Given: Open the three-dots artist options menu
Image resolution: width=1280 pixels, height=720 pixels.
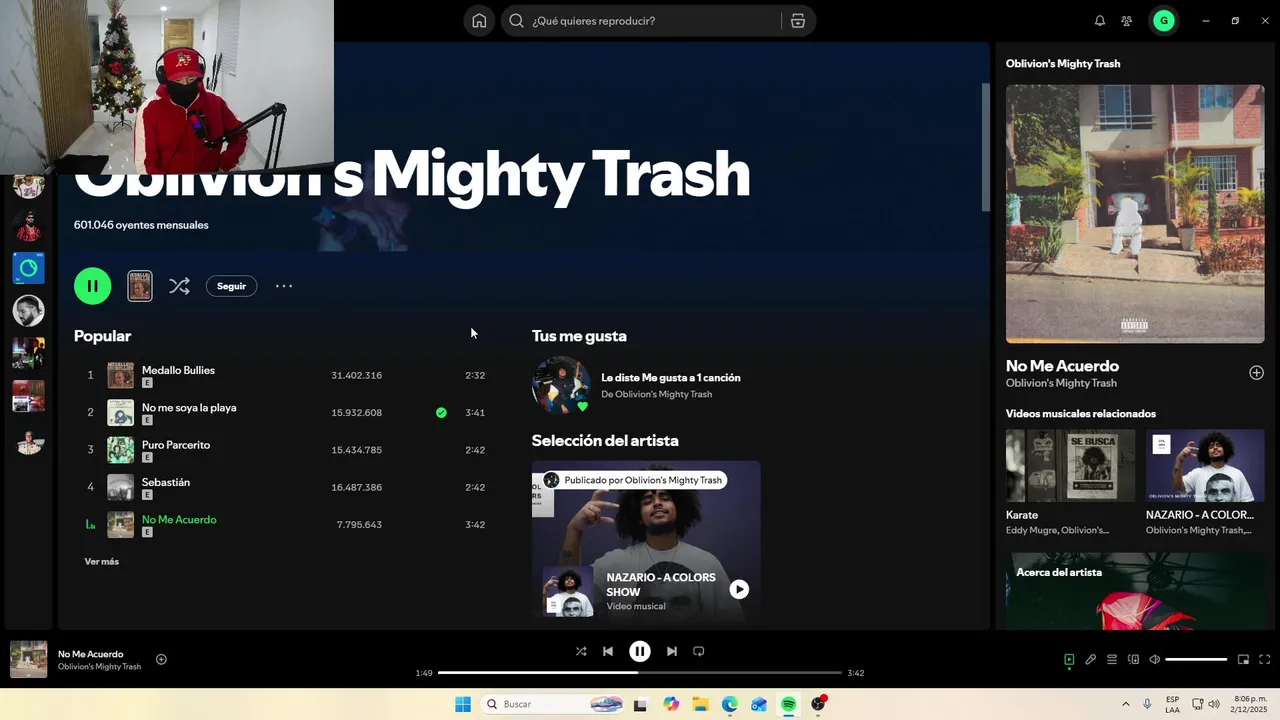Looking at the screenshot, I should pyautogui.click(x=284, y=286).
